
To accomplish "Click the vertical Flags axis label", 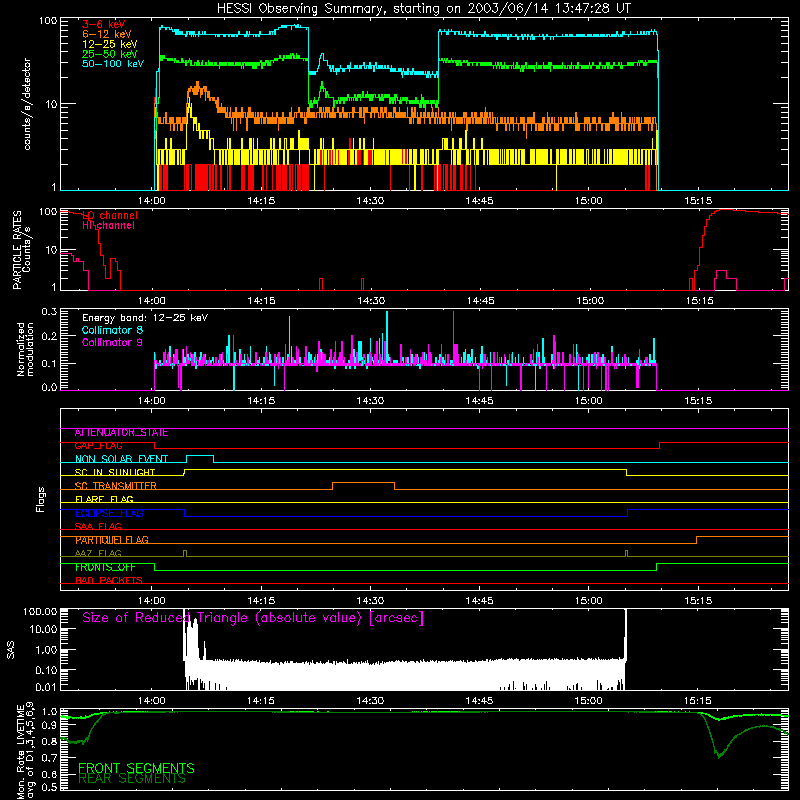I will click(41, 499).
